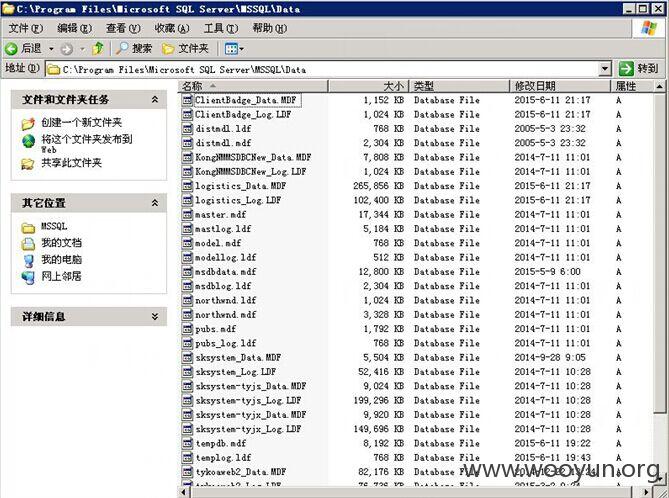Sort by Date Modified (修改日期) column header
669x498 pixels.
(x=560, y=86)
